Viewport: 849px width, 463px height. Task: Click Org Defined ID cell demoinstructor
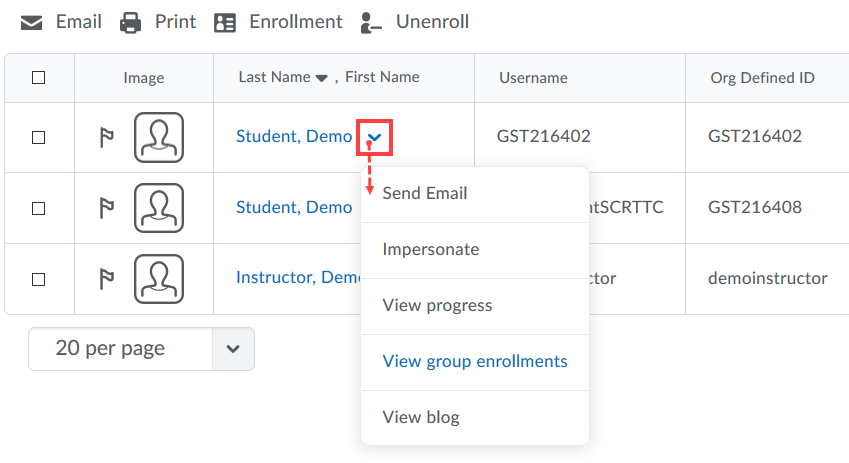pos(768,278)
